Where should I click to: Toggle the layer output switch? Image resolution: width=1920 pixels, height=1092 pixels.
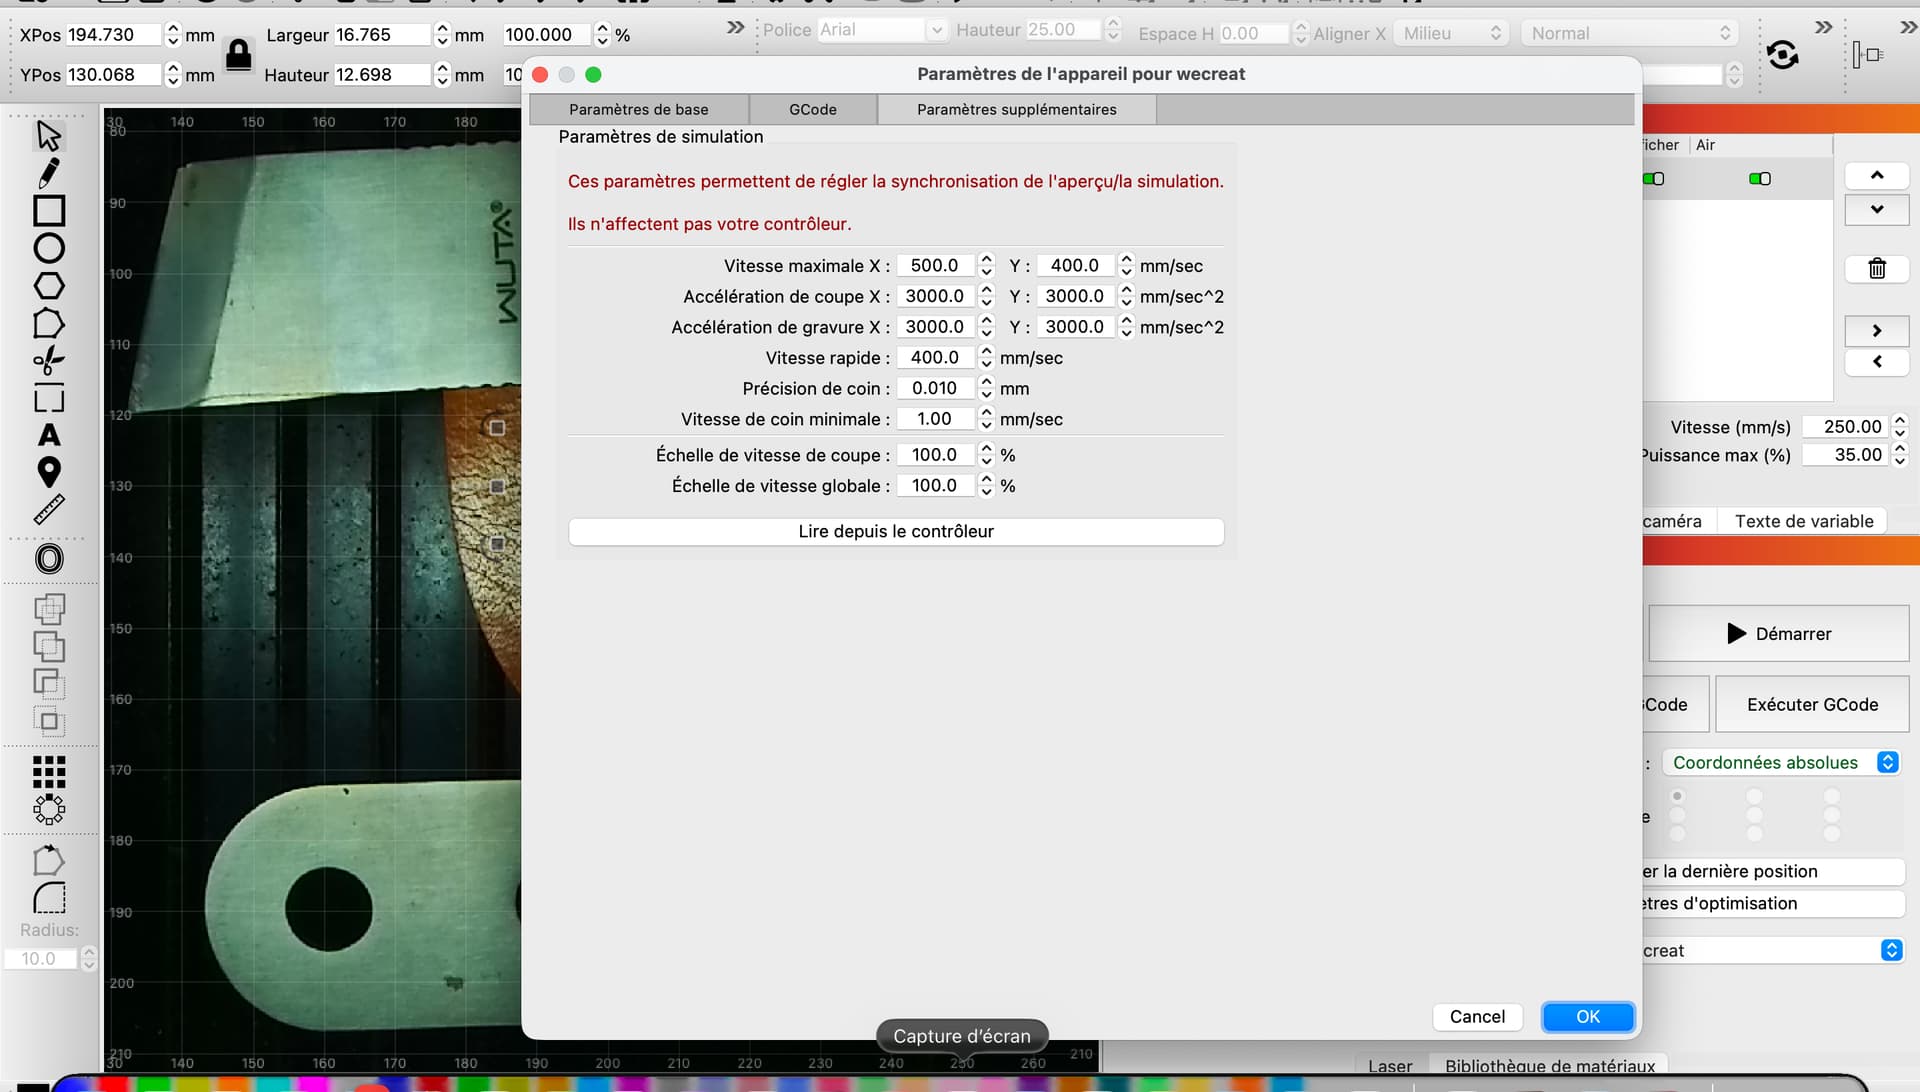(1654, 179)
